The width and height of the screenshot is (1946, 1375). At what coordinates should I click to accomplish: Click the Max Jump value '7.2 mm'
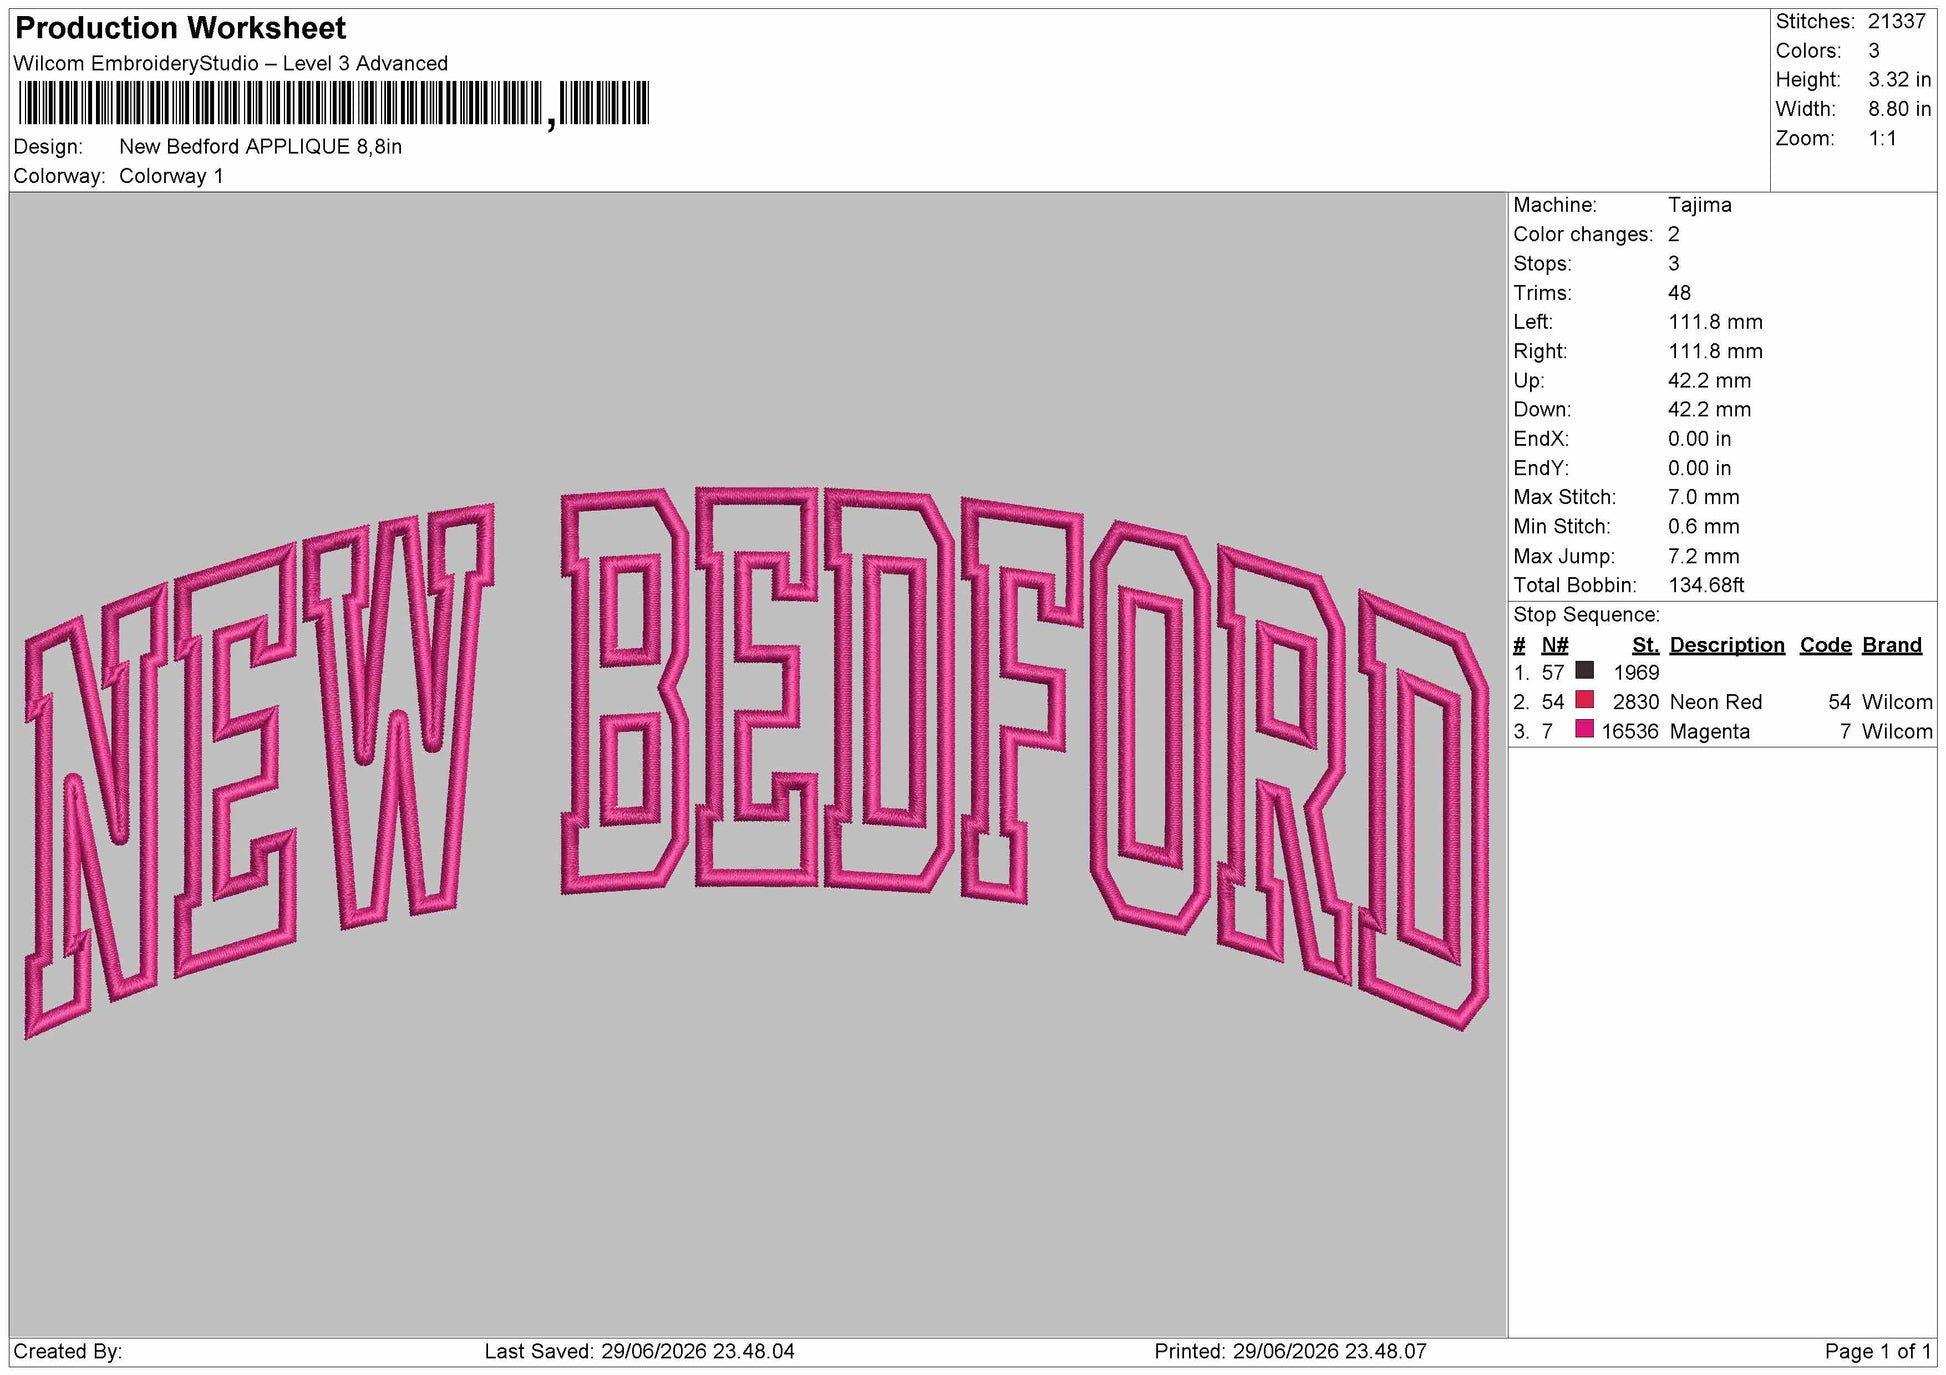pos(1703,556)
